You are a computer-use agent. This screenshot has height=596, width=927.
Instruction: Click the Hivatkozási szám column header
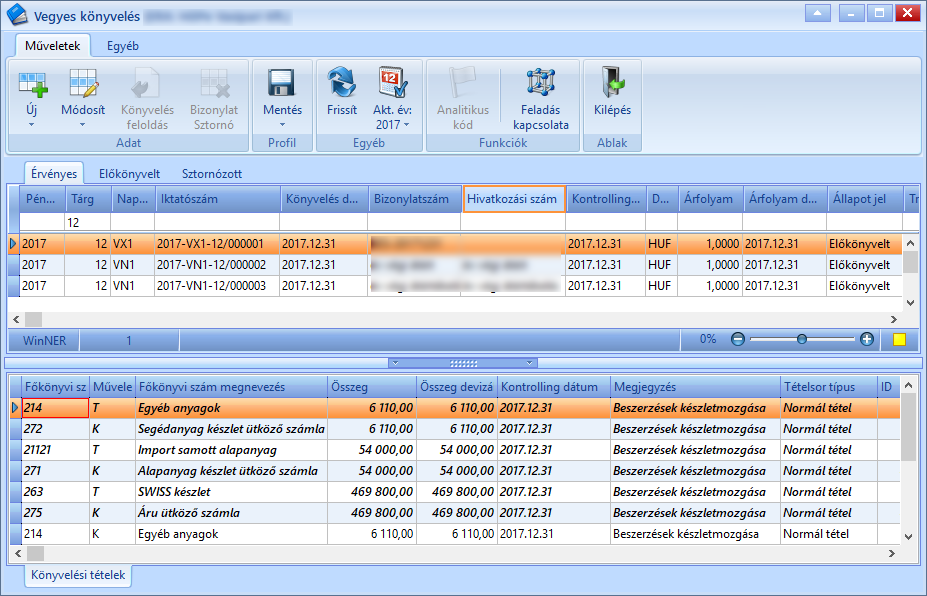tap(514, 199)
